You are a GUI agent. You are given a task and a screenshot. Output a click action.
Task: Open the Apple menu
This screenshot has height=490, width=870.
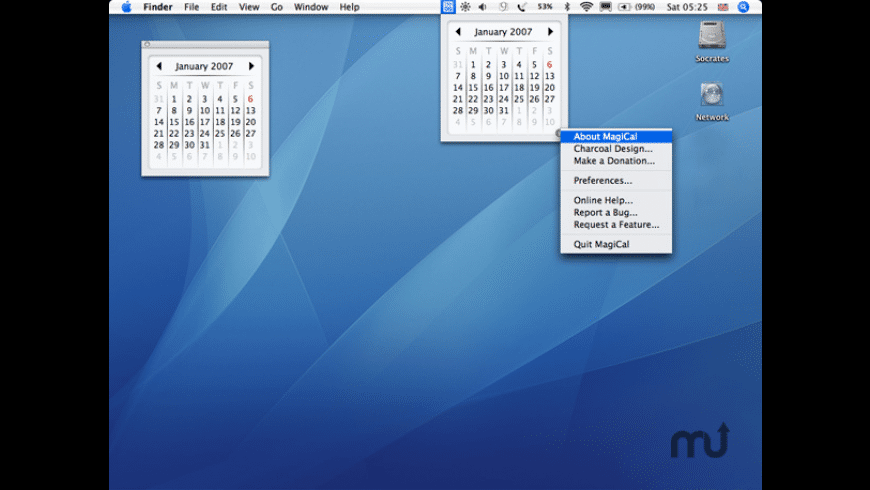pyautogui.click(x=127, y=7)
